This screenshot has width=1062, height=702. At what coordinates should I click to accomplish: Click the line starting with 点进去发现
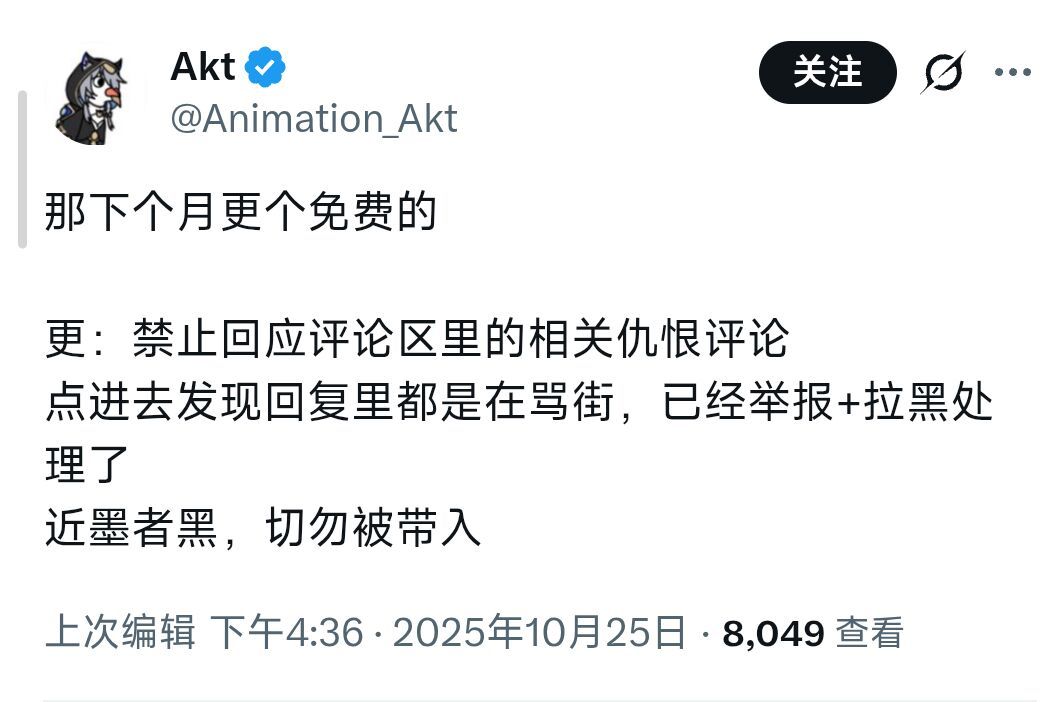coord(519,403)
